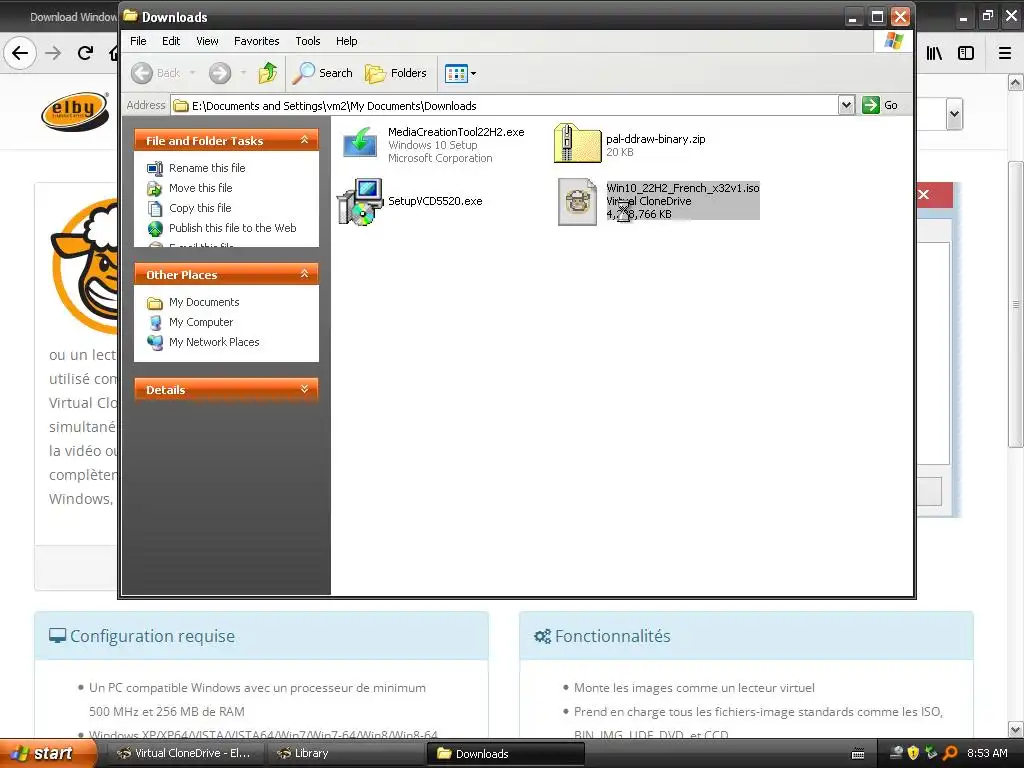Image resolution: width=1024 pixels, height=768 pixels.
Task: Click the Downloads taskbar item
Action: pos(505,753)
